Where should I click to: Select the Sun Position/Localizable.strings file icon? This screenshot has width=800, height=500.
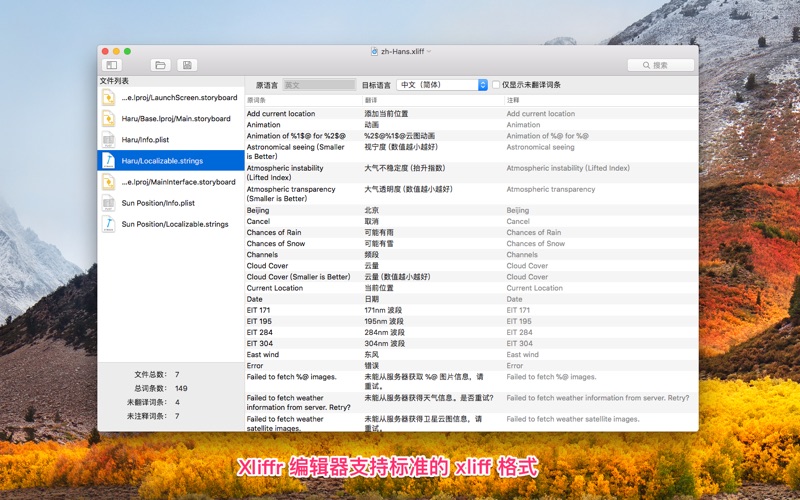pyautogui.click(x=108, y=224)
